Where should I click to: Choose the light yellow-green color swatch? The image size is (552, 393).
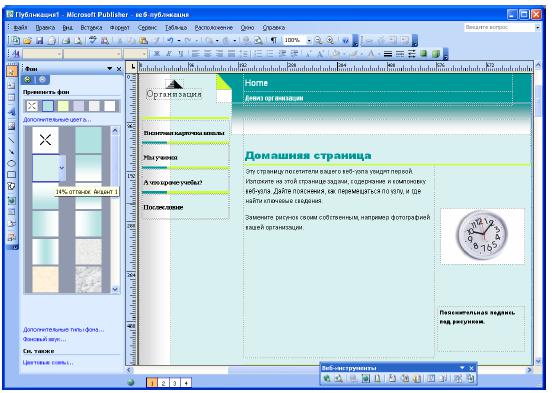coord(63,106)
